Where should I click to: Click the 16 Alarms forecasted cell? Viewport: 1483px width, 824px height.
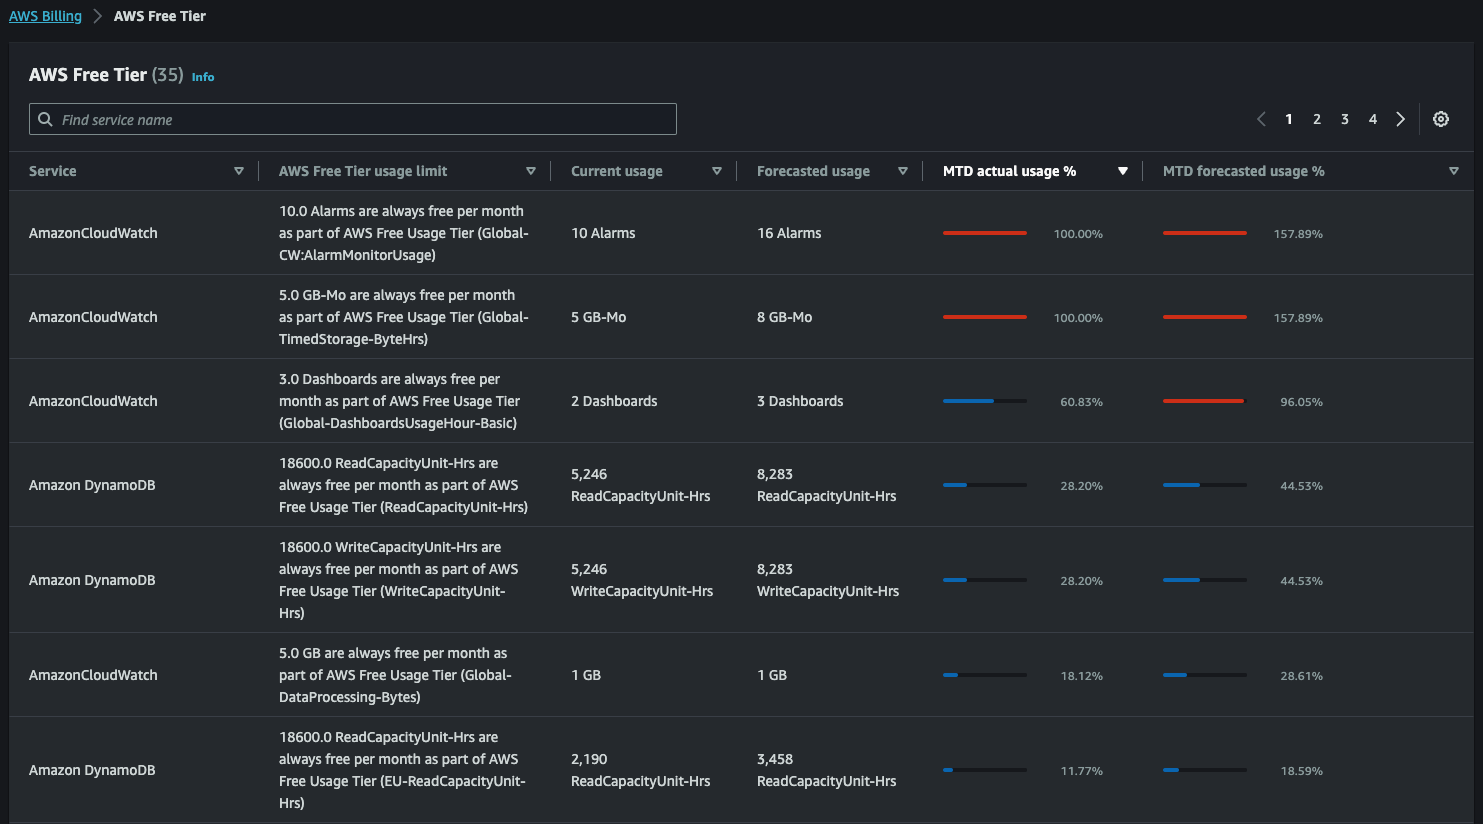(789, 233)
